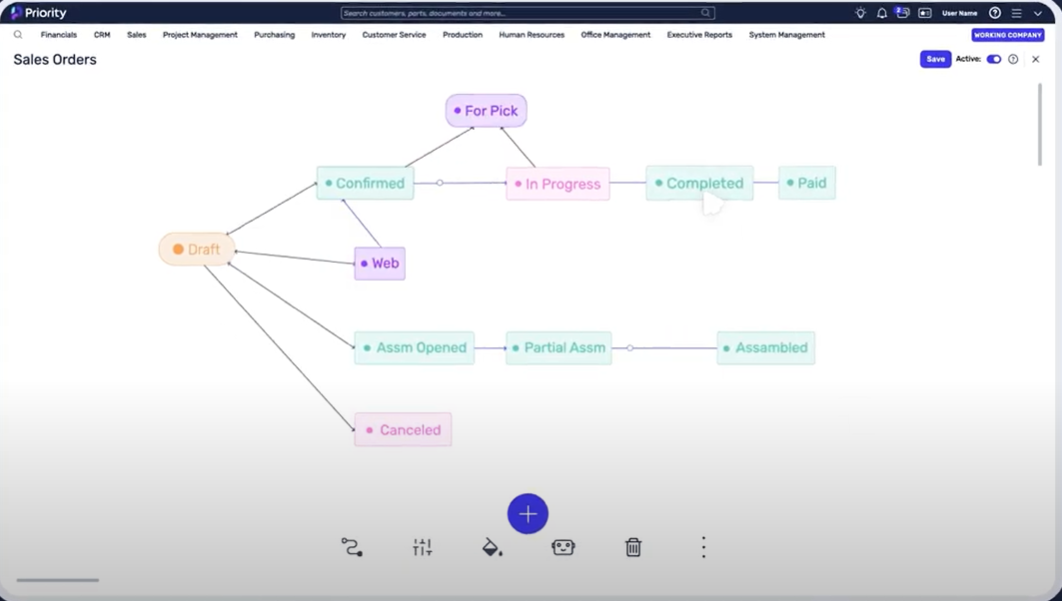Toggle the Active switch
The width and height of the screenshot is (1062, 601).
(994, 59)
